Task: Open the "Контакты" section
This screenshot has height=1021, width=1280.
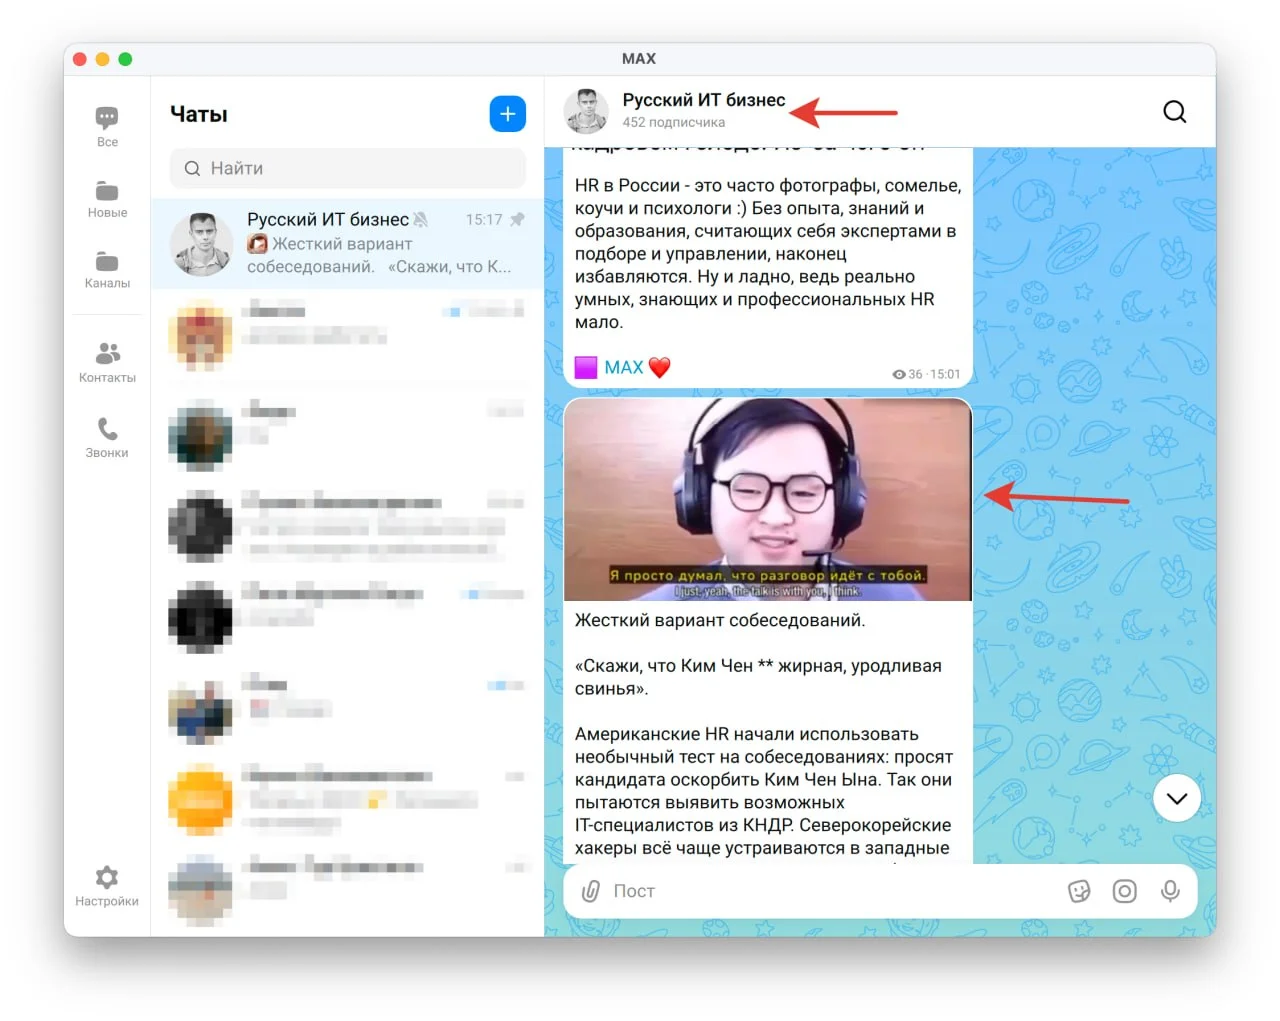Action: pos(107,362)
